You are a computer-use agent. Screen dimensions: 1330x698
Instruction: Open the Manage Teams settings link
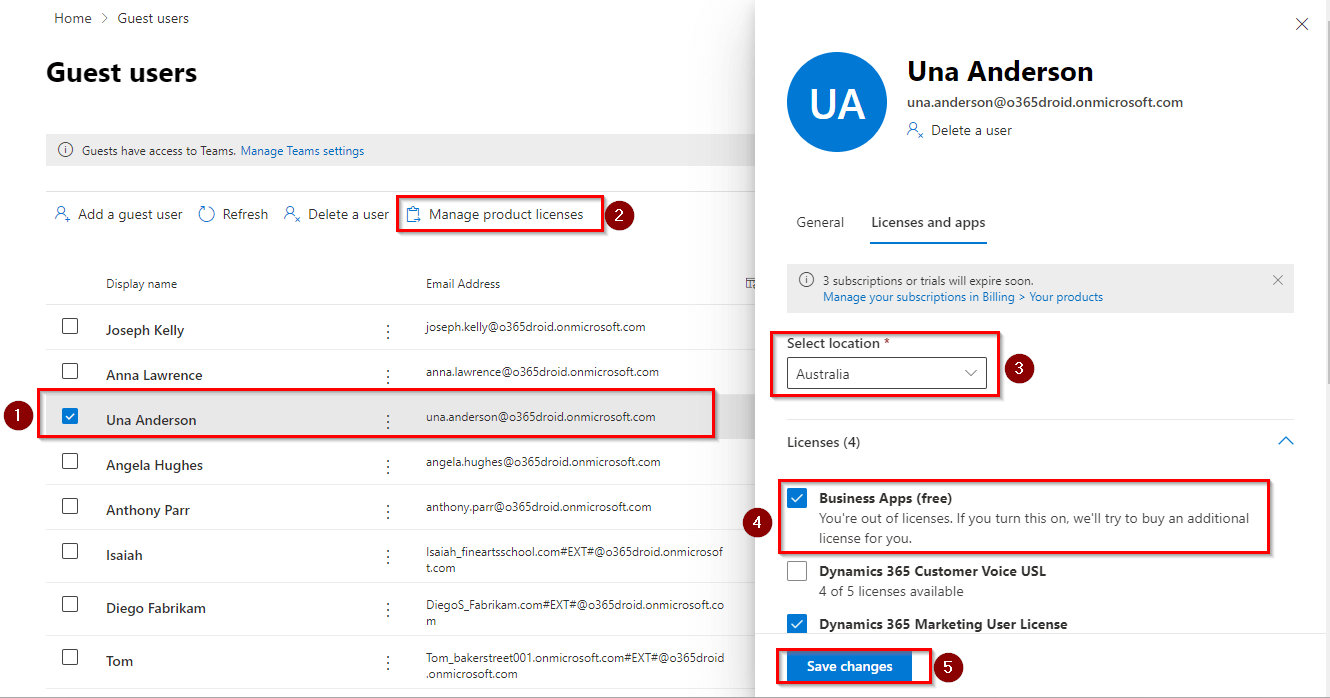pos(302,151)
